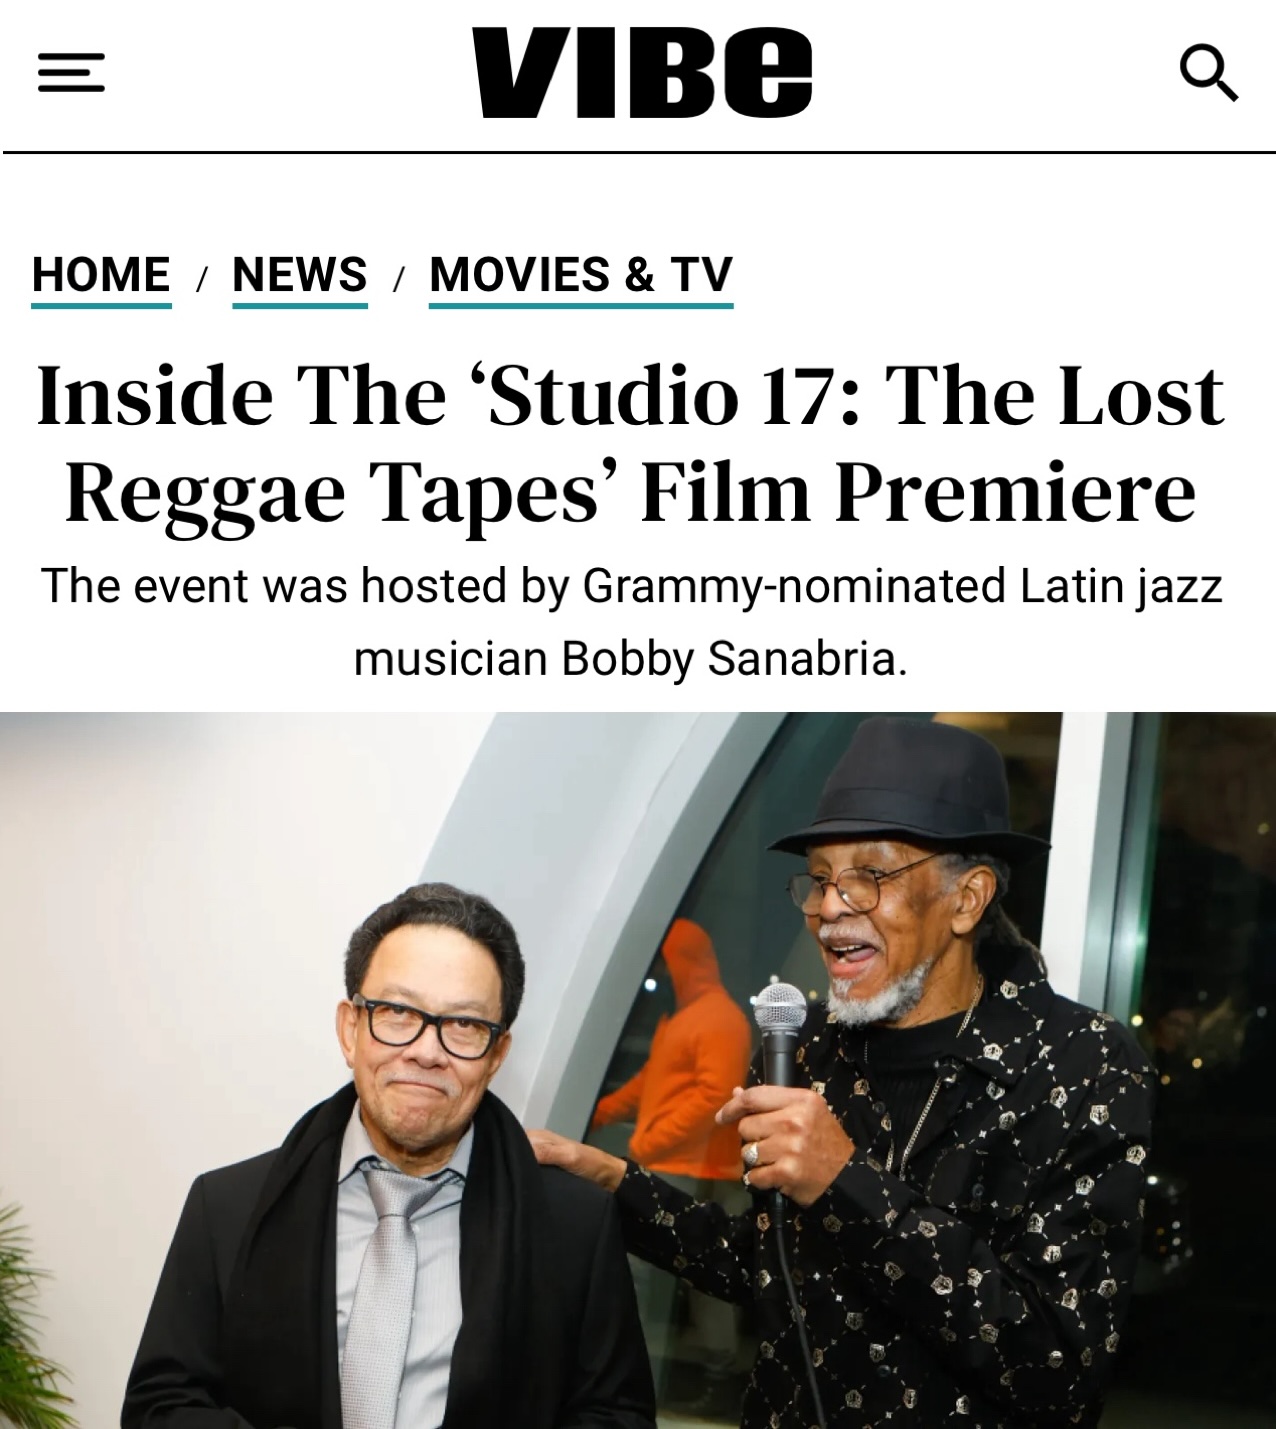Click the slash between NEWS and MOVIES & TV
The width and height of the screenshot is (1276, 1429).
[x=399, y=278]
